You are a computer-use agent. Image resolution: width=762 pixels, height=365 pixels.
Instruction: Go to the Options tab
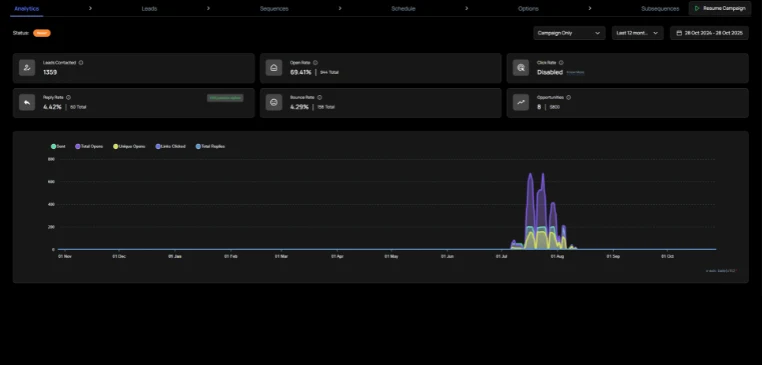pos(528,9)
